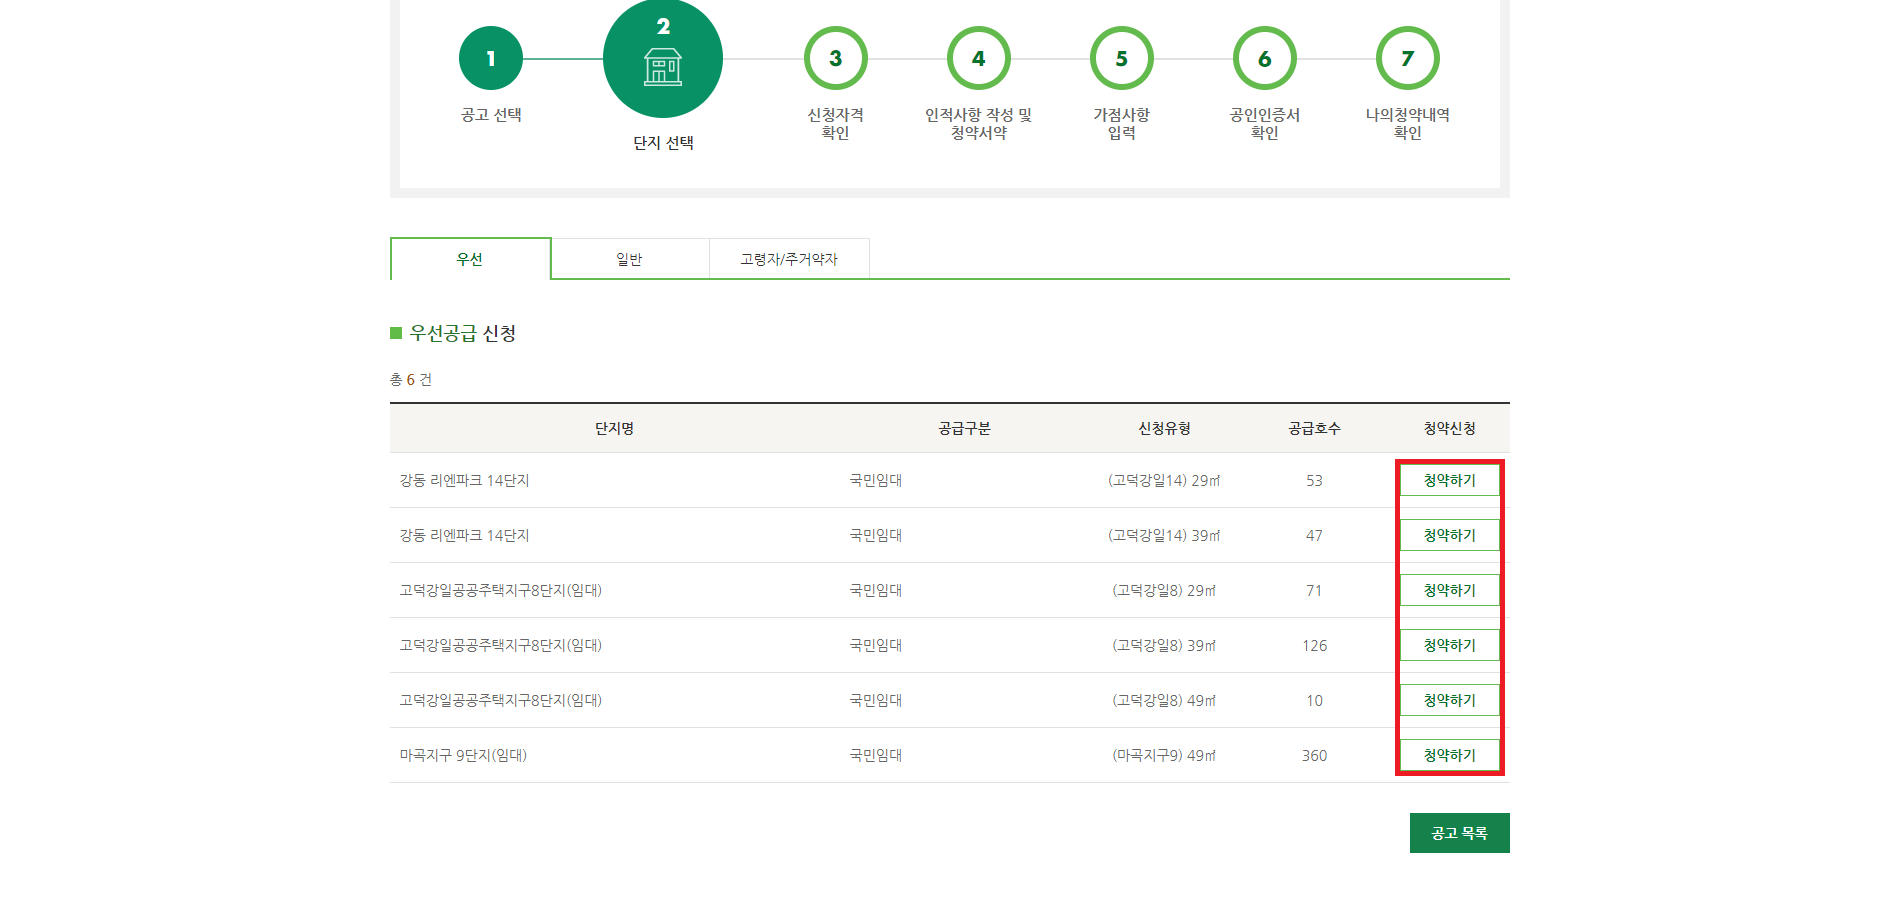Click 청약하기 on the 고덕강일8 39㎡ row
Image resolution: width=1898 pixels, height=907 pixels.
(1449, 645)
